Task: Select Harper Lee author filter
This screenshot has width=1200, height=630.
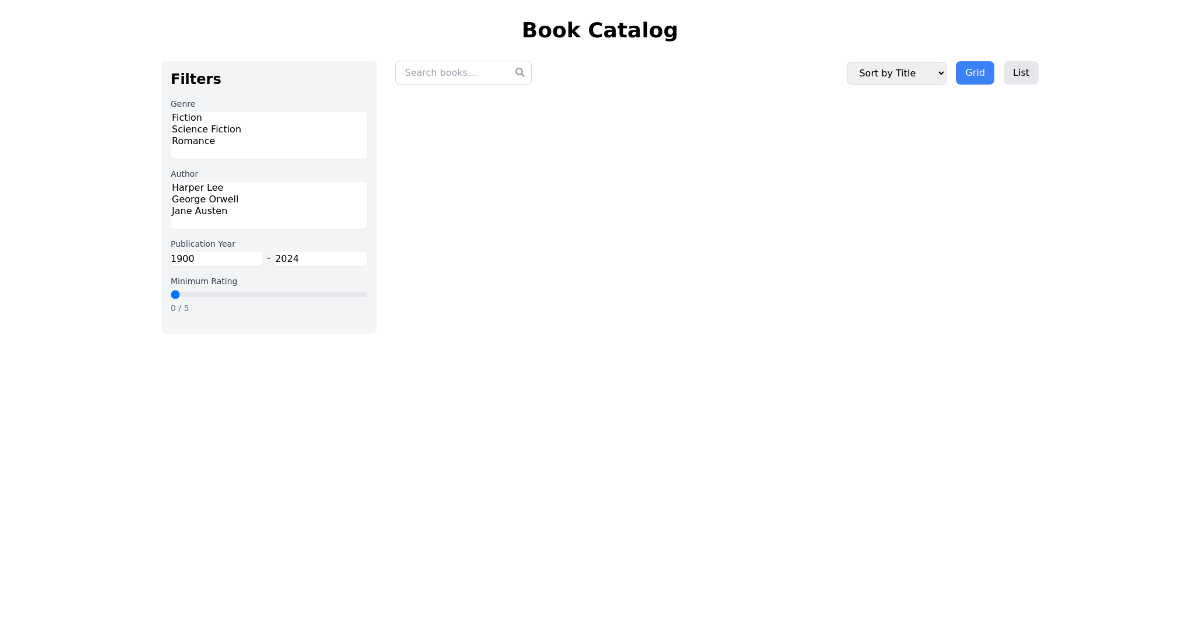Action: click(x=197, y=187)
